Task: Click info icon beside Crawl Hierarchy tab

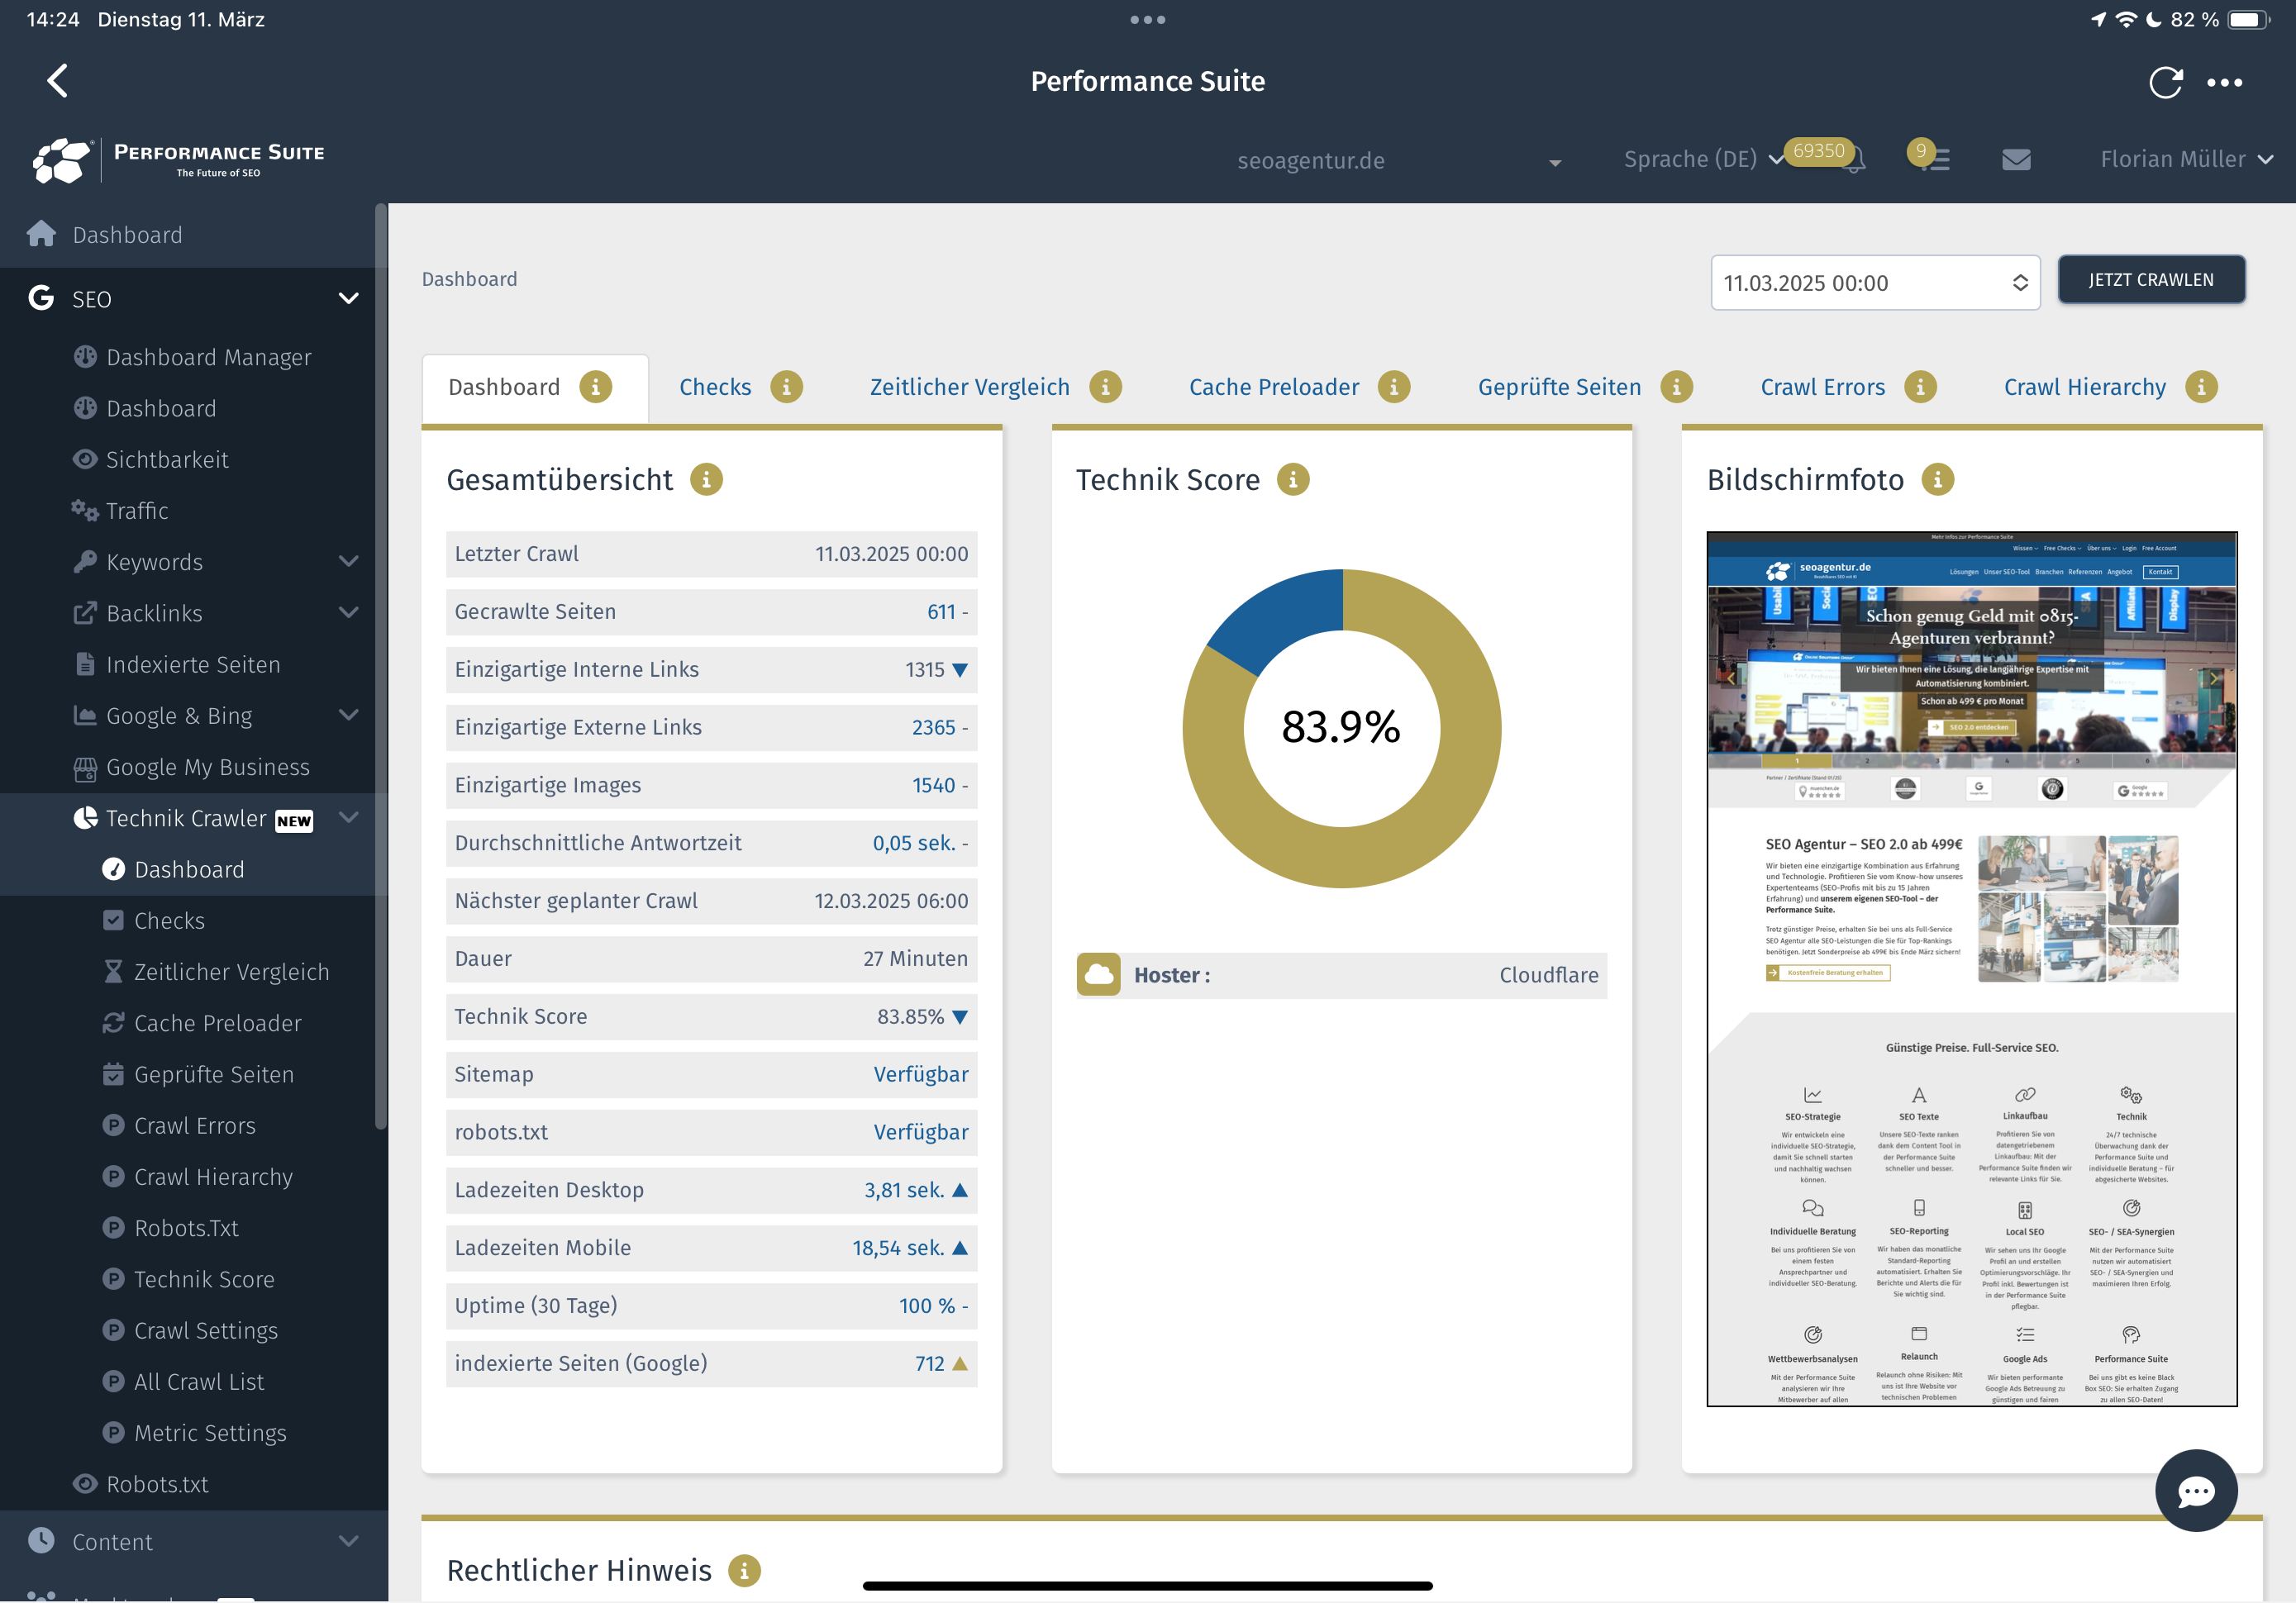Action: [2201, 387]
